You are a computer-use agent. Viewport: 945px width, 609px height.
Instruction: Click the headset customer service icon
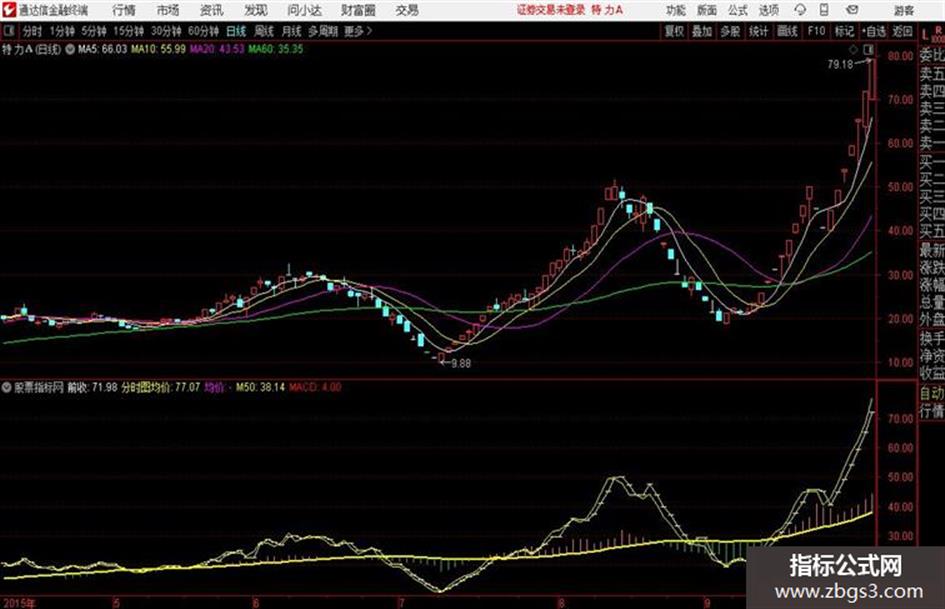click(800, 10)
